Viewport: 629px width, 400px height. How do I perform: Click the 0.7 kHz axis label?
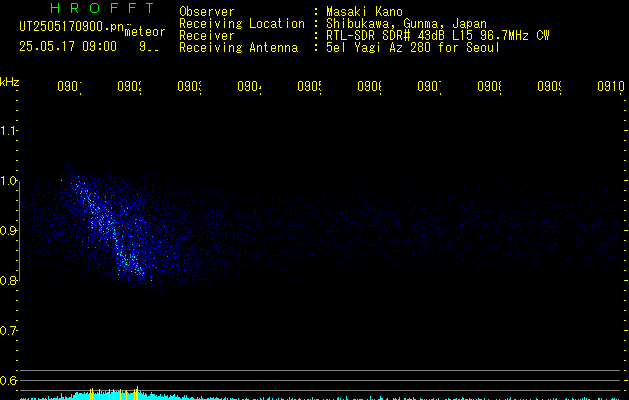pos(8,331)
